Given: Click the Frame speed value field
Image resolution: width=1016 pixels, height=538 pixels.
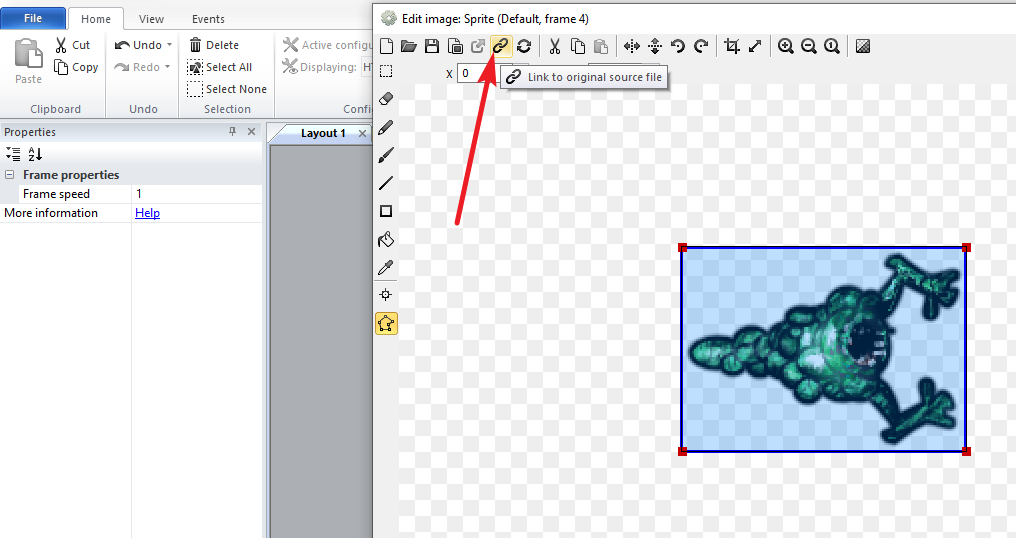Looking at the screenshot, I should 197,194.
